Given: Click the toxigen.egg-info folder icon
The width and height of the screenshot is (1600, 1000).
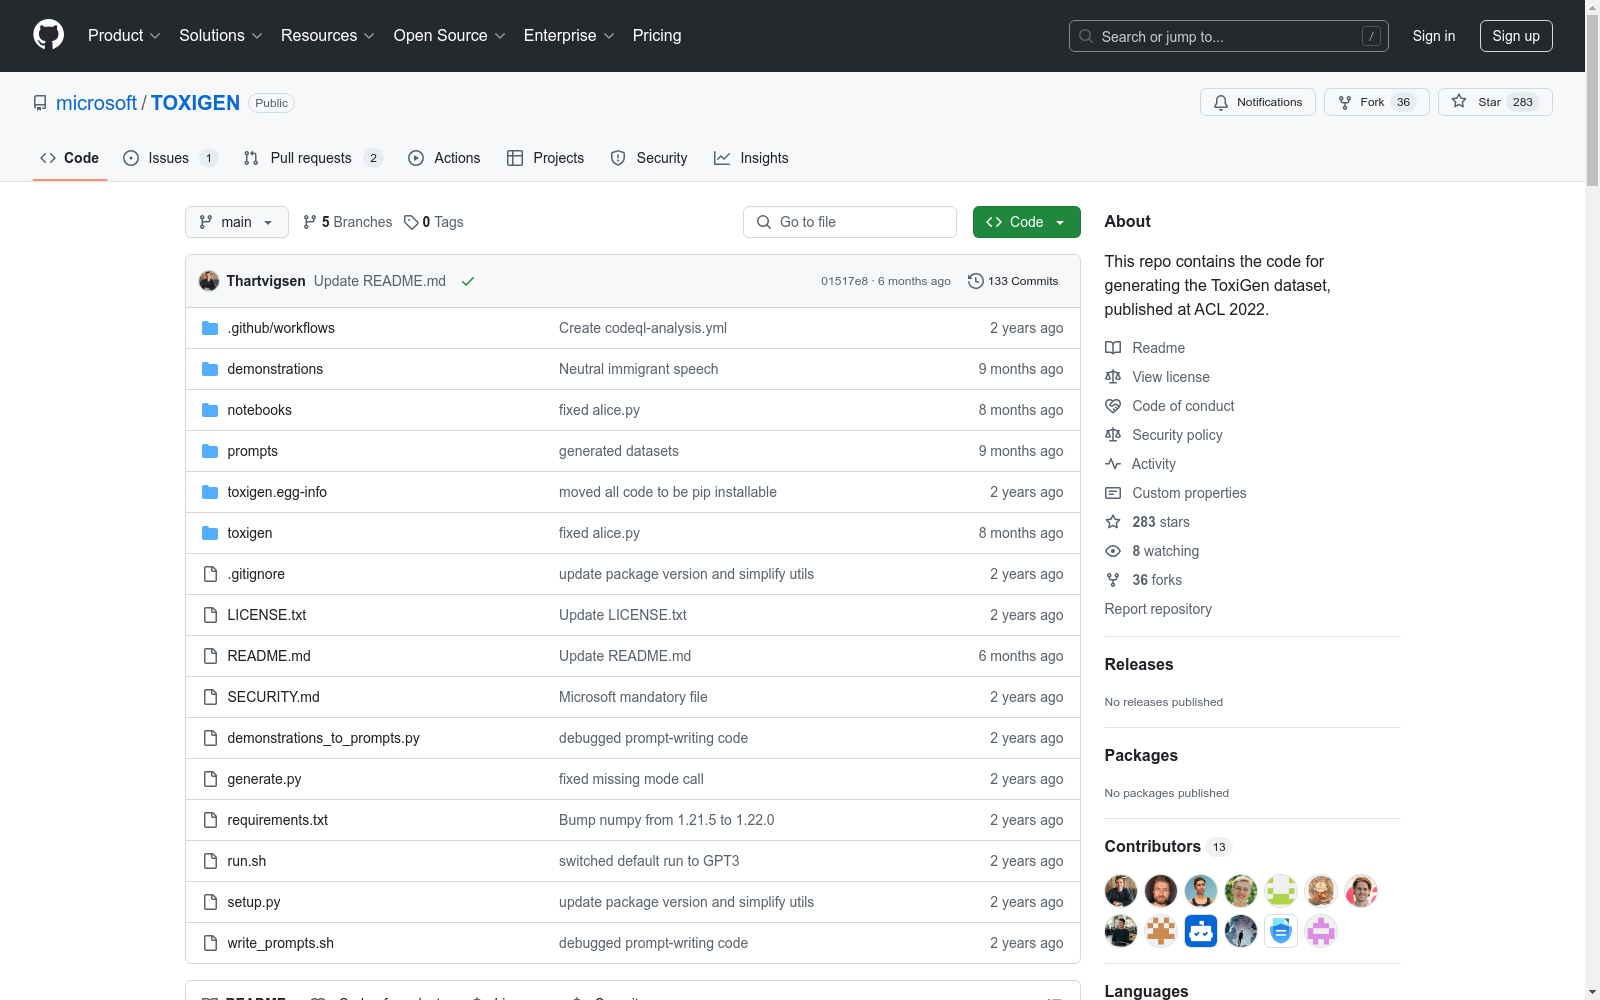Looking at the screenshot, I should [210, 492].
